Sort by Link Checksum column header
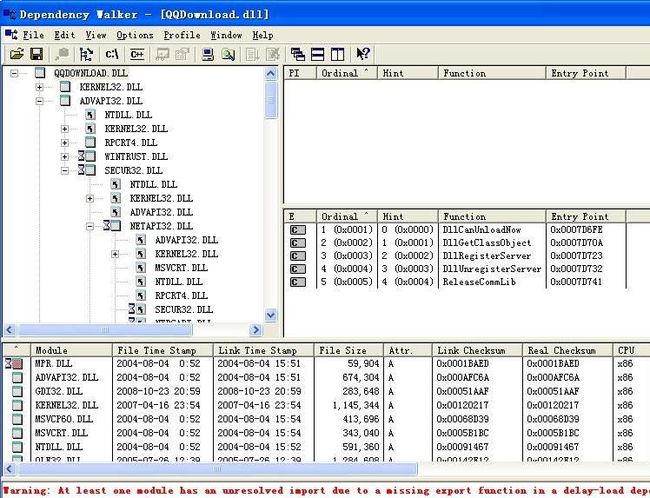The image size is (650, 498). click(478, 350)
